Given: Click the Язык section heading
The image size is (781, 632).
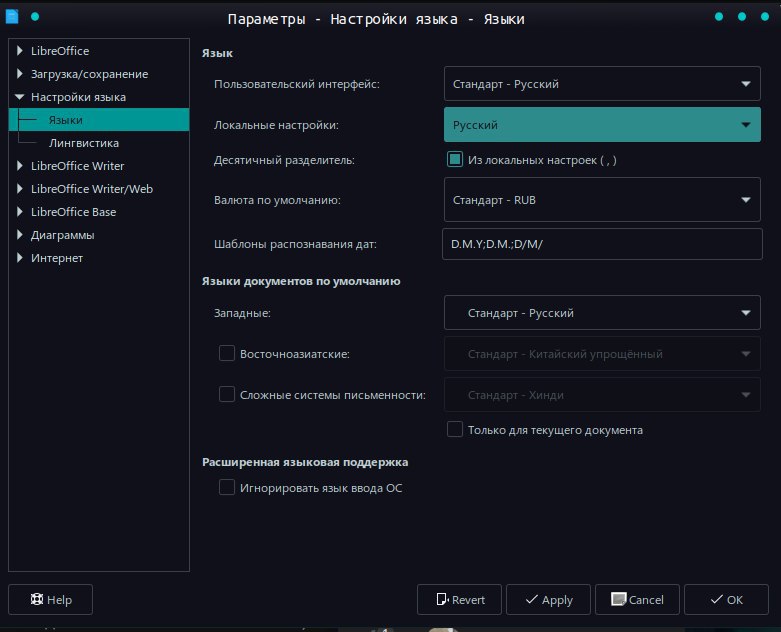Looking at the screenshot, I should [x=217, y=53].
